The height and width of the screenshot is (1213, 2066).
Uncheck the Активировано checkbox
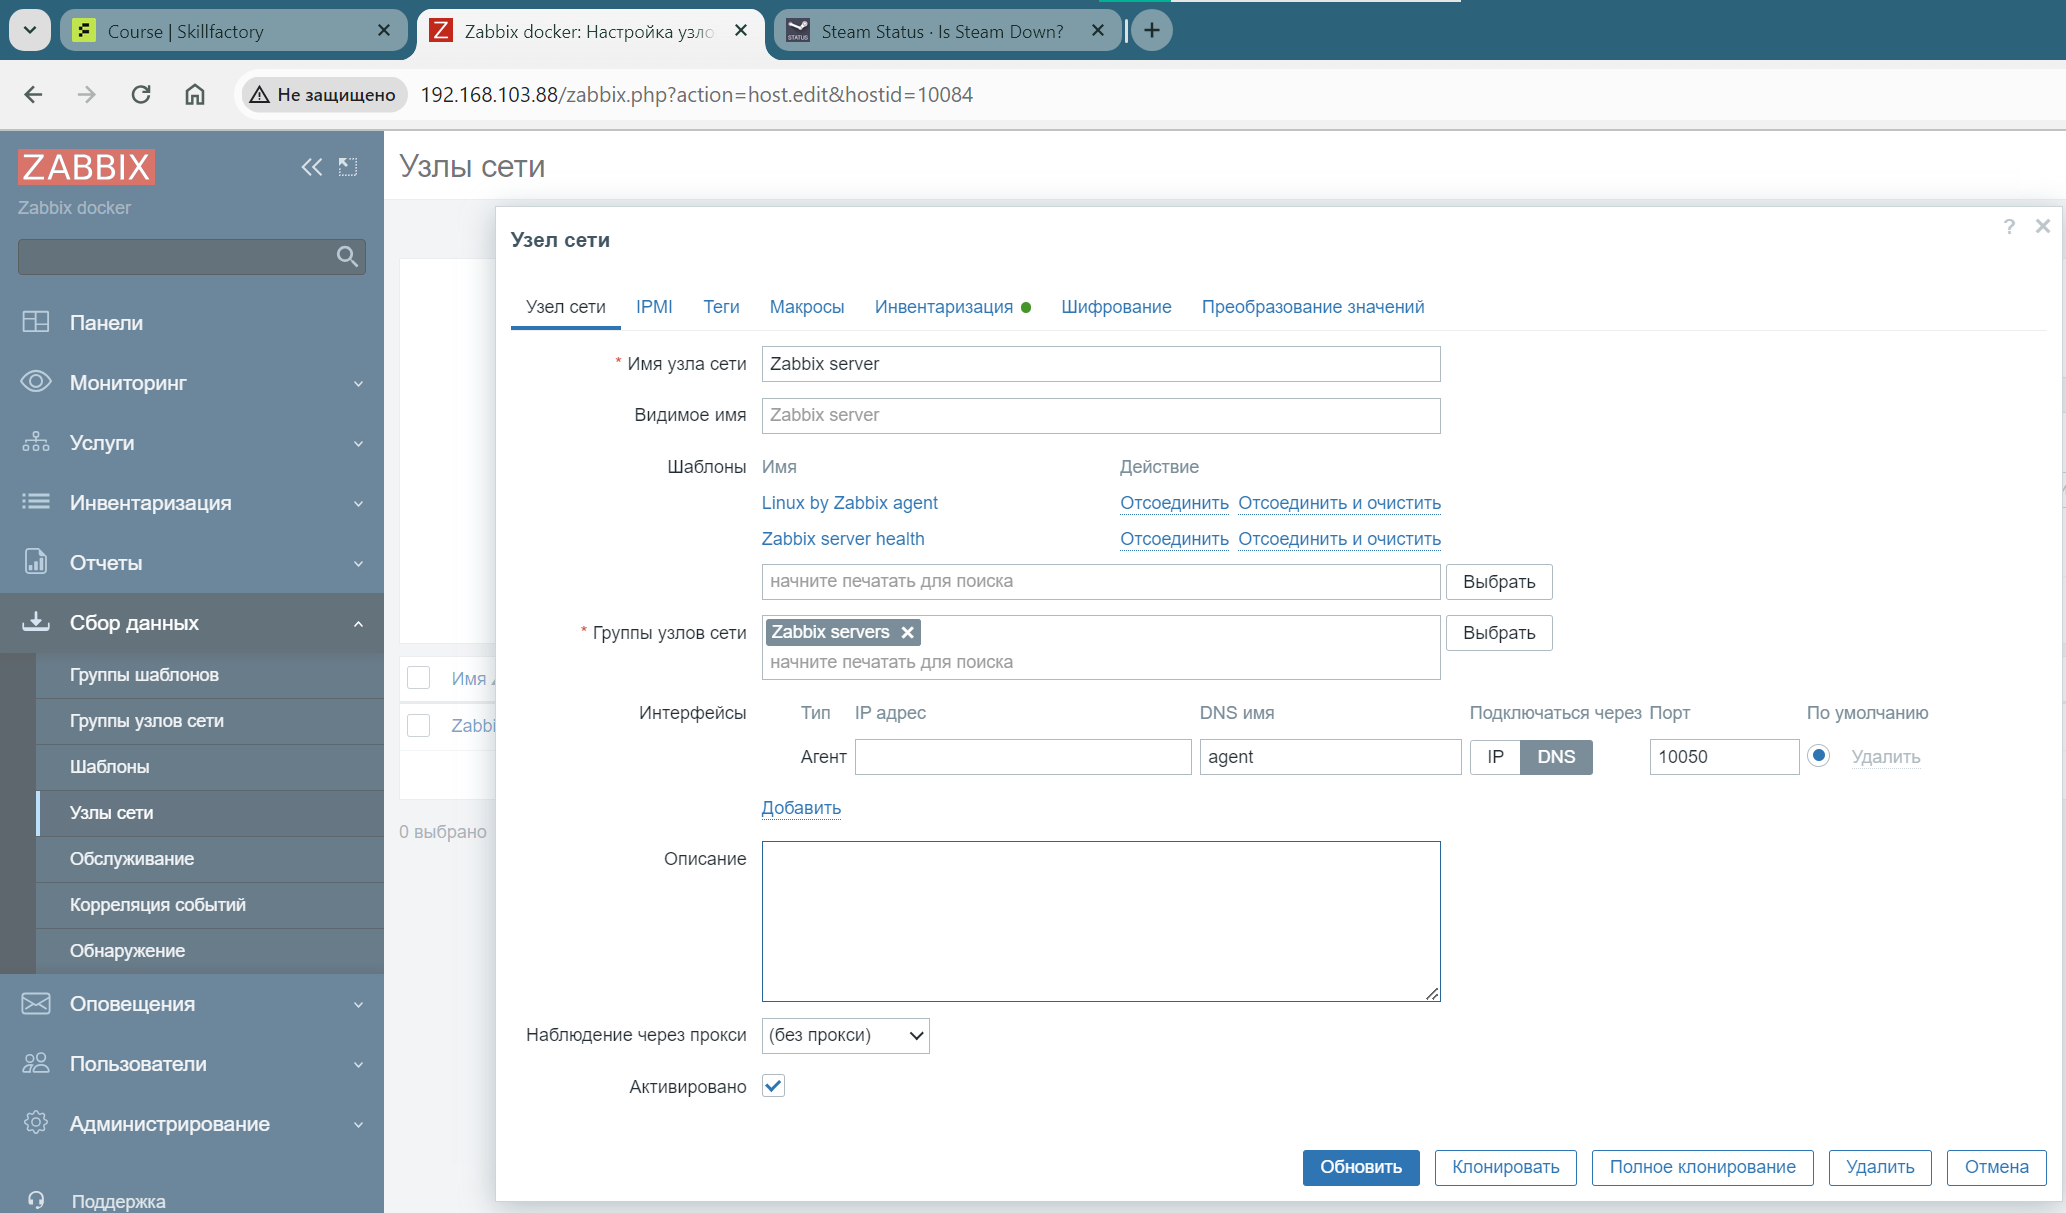pos(773,1086)
